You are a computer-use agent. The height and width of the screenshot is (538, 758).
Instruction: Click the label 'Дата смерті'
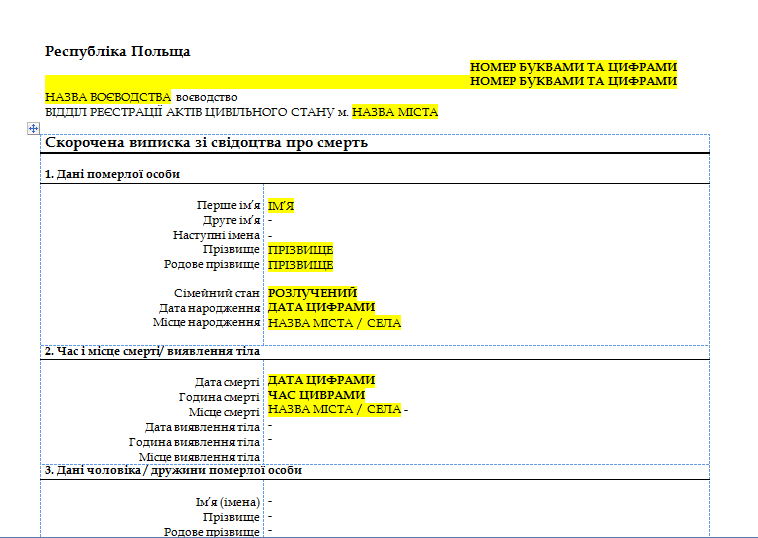point(227,382)
